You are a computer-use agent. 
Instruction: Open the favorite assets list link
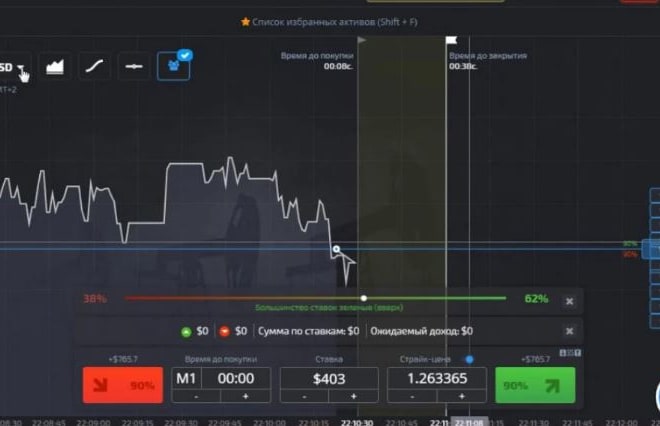click(x=335, y=22)
